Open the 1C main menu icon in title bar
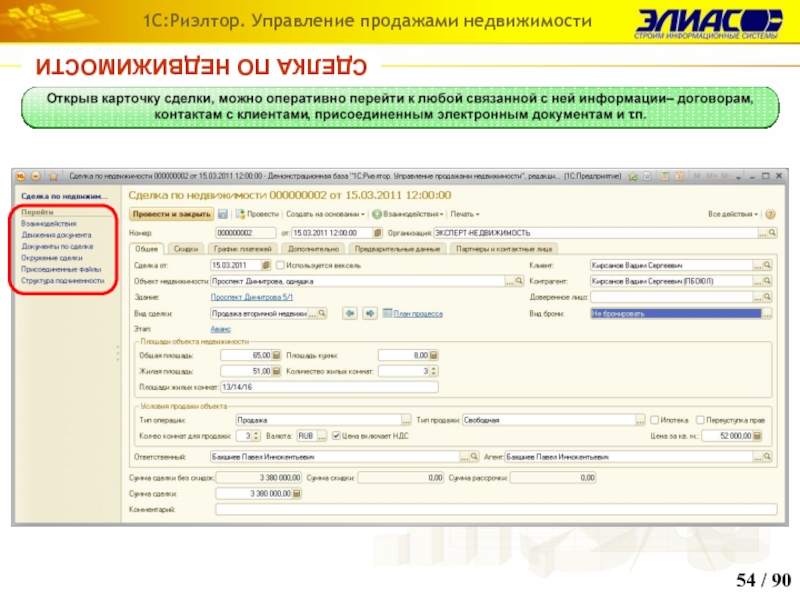This screenshot has height=600, width=800. click(20, 177)
